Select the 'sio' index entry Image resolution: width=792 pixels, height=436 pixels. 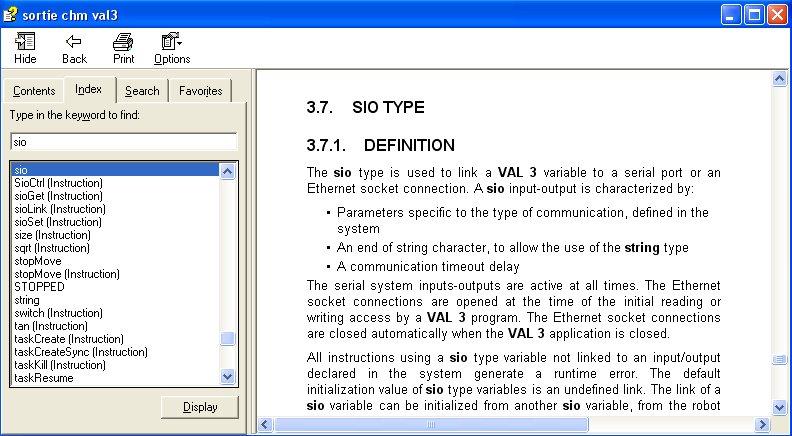[115, 170]
